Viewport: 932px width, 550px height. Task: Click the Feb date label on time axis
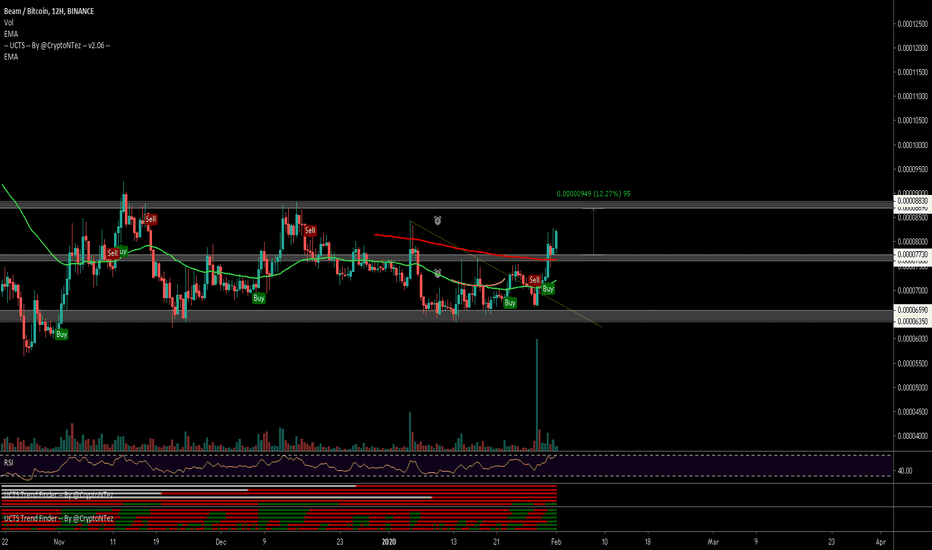pos(556,542)
